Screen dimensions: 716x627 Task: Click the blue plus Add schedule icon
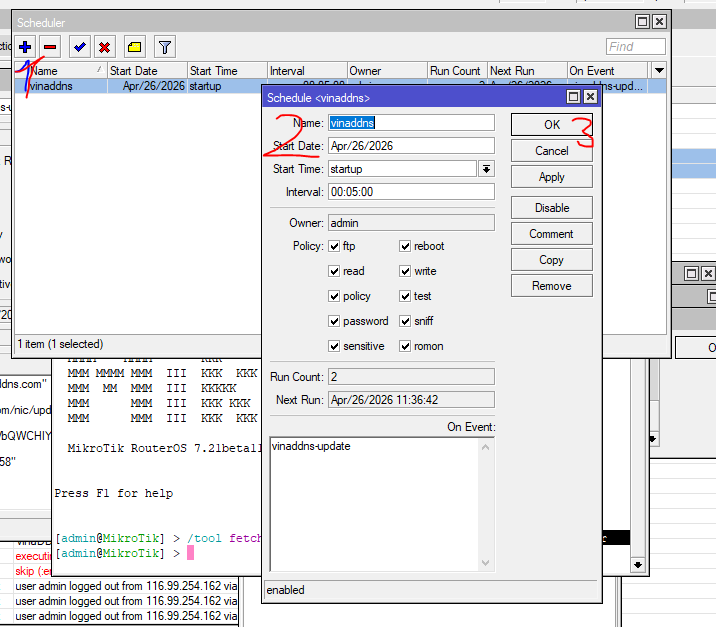click(x=25, y=47)
